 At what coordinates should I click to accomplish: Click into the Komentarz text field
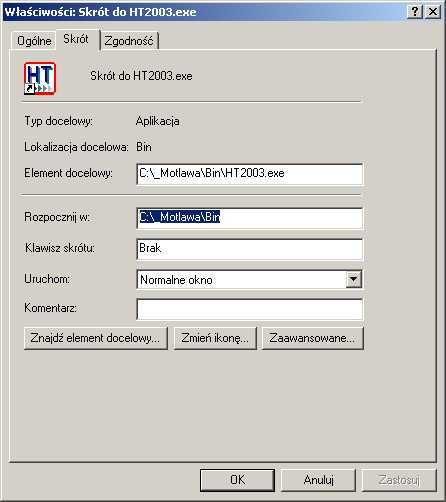[x=250, y=309]
